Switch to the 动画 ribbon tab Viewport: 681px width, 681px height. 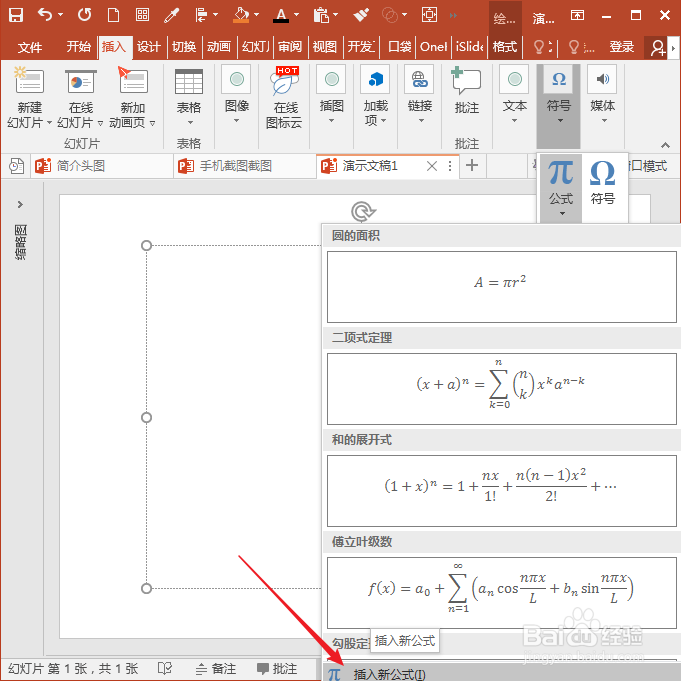[x=219, y=46]
